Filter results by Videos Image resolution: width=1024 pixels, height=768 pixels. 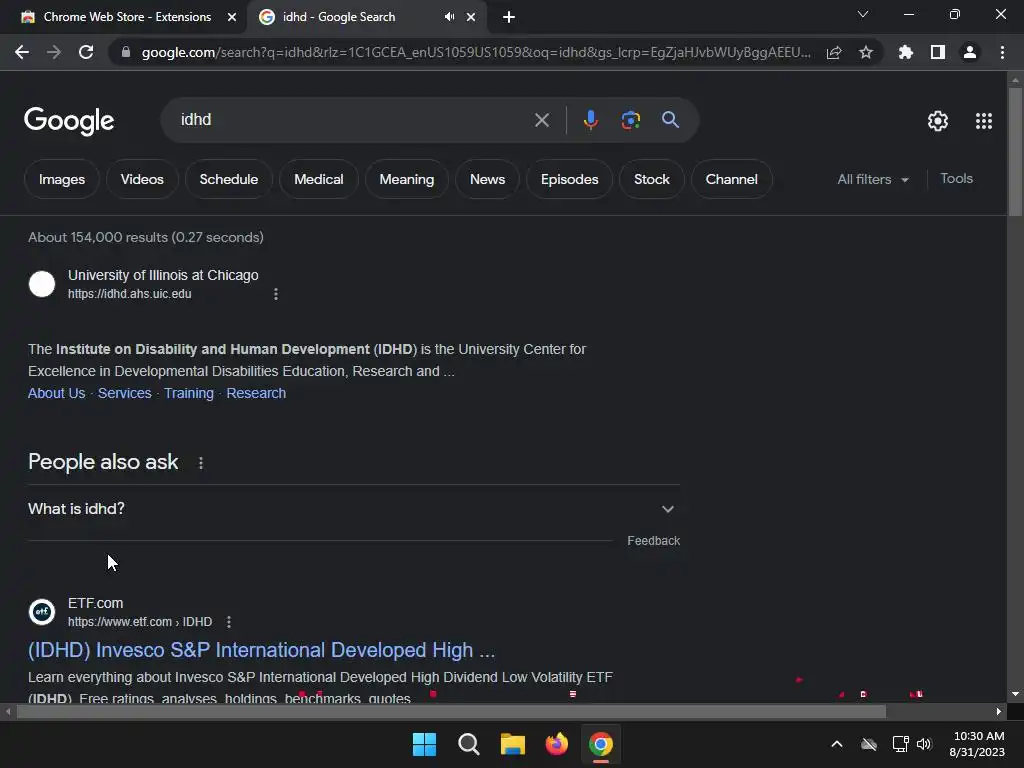coord(142,179)
